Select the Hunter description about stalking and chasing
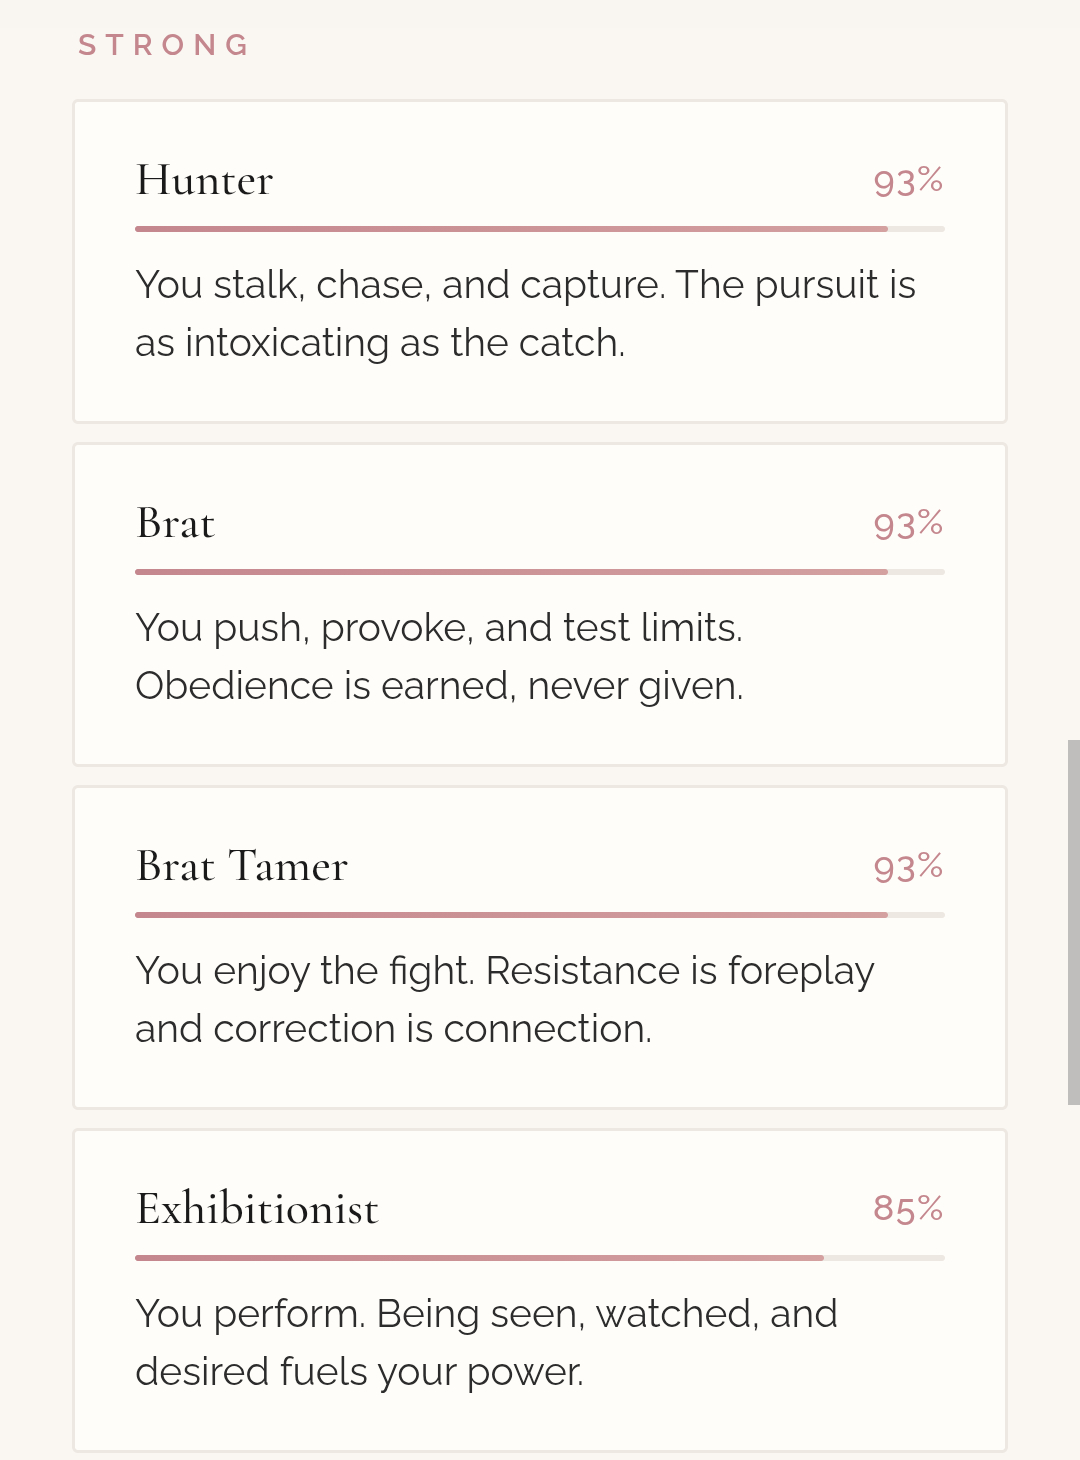Image resolution: width=1080 pixels, height=1460 pixels. point(525,314)
